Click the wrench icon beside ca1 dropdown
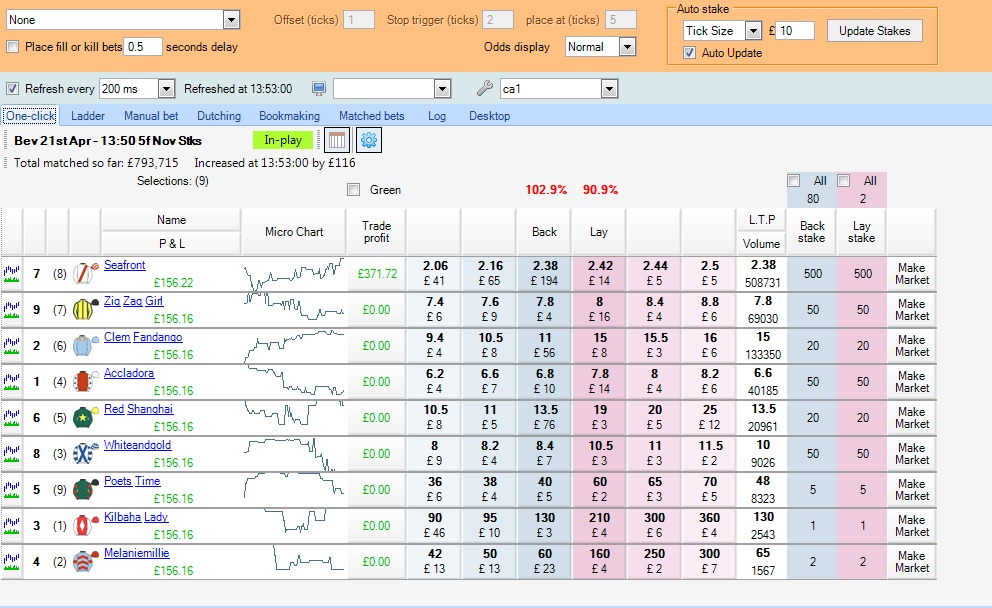Image resolution: width=992 pixels, height=608 pixels. coord(485,89)
